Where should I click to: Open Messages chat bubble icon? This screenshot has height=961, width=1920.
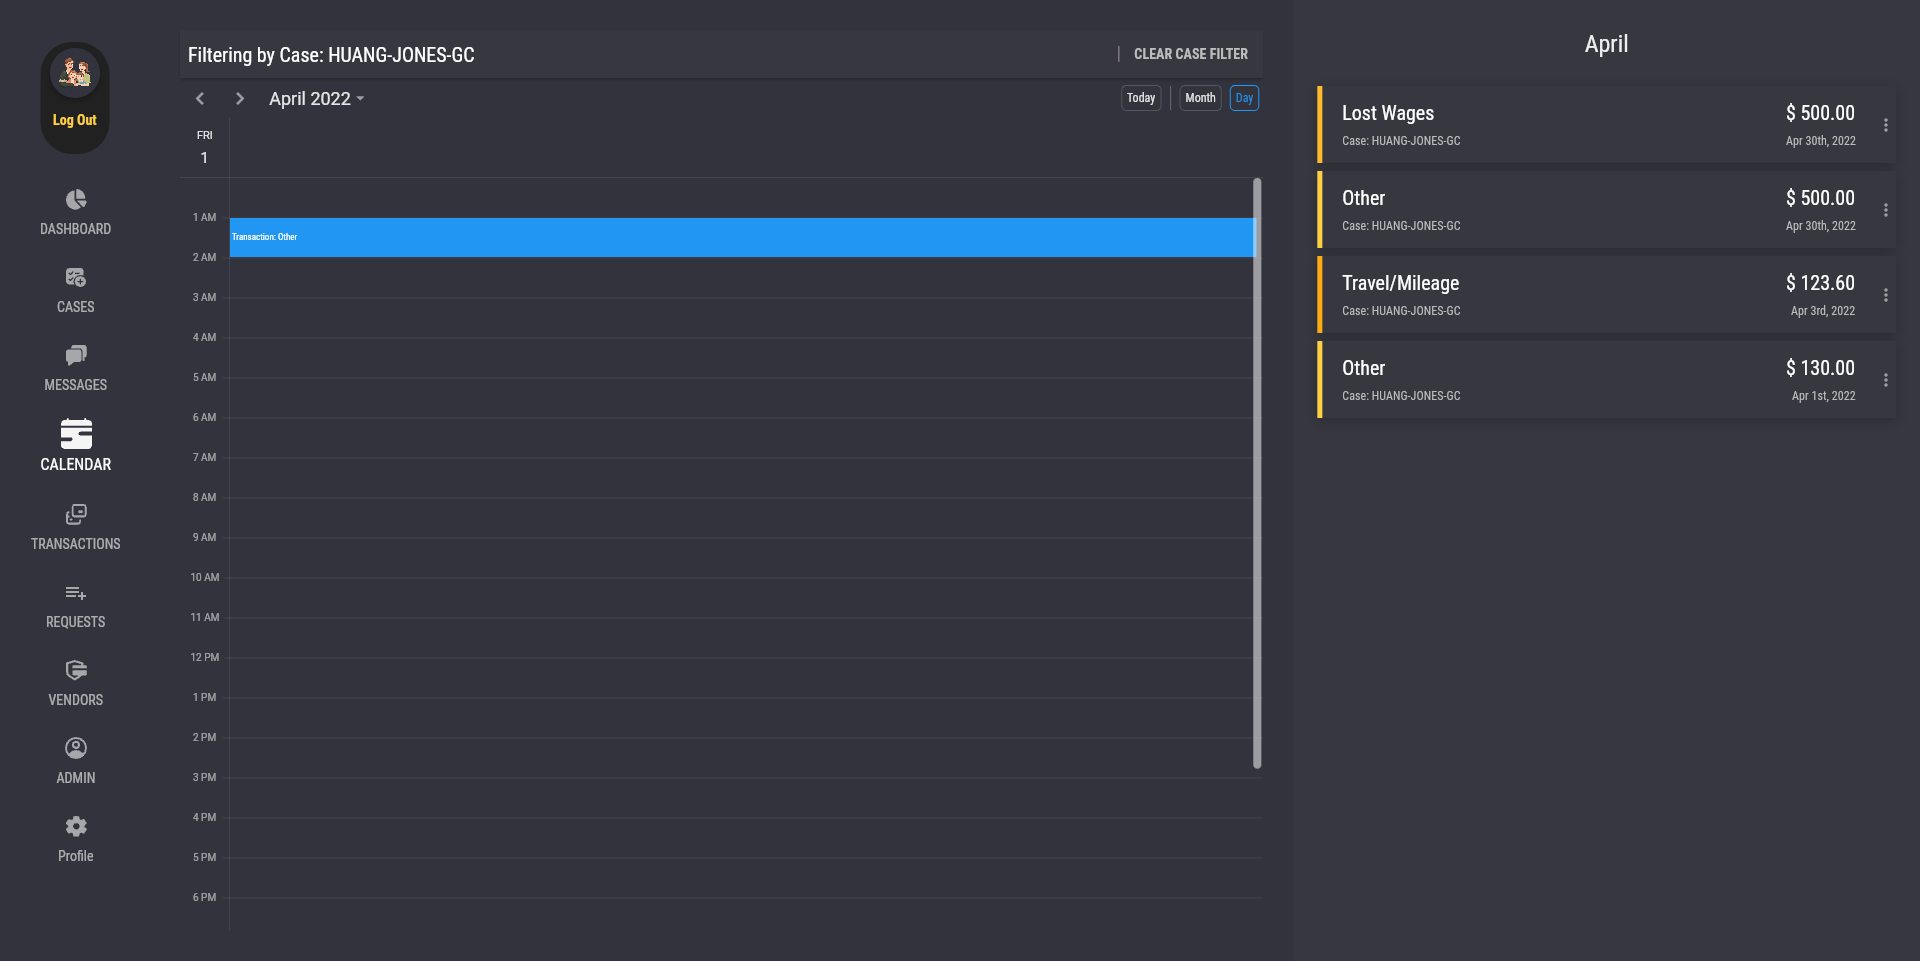click(x=76, y=356)
